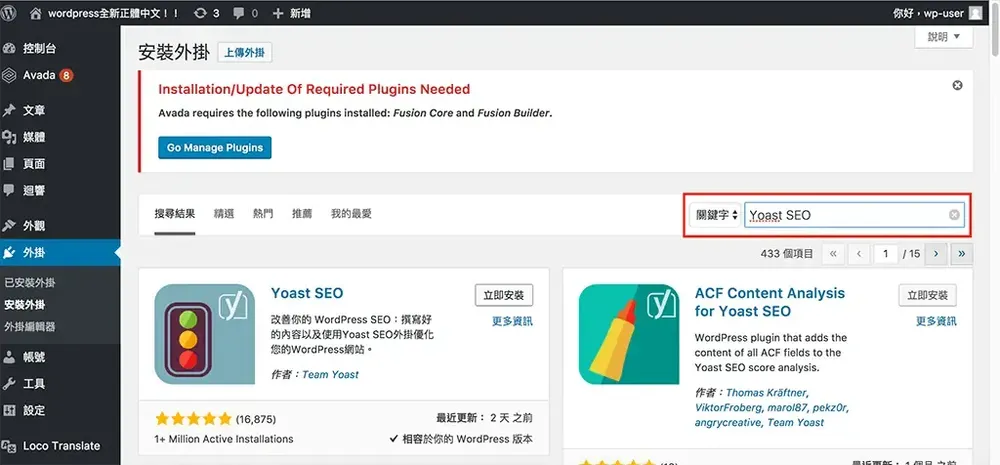Select 推薦 recommended tab

302,214
